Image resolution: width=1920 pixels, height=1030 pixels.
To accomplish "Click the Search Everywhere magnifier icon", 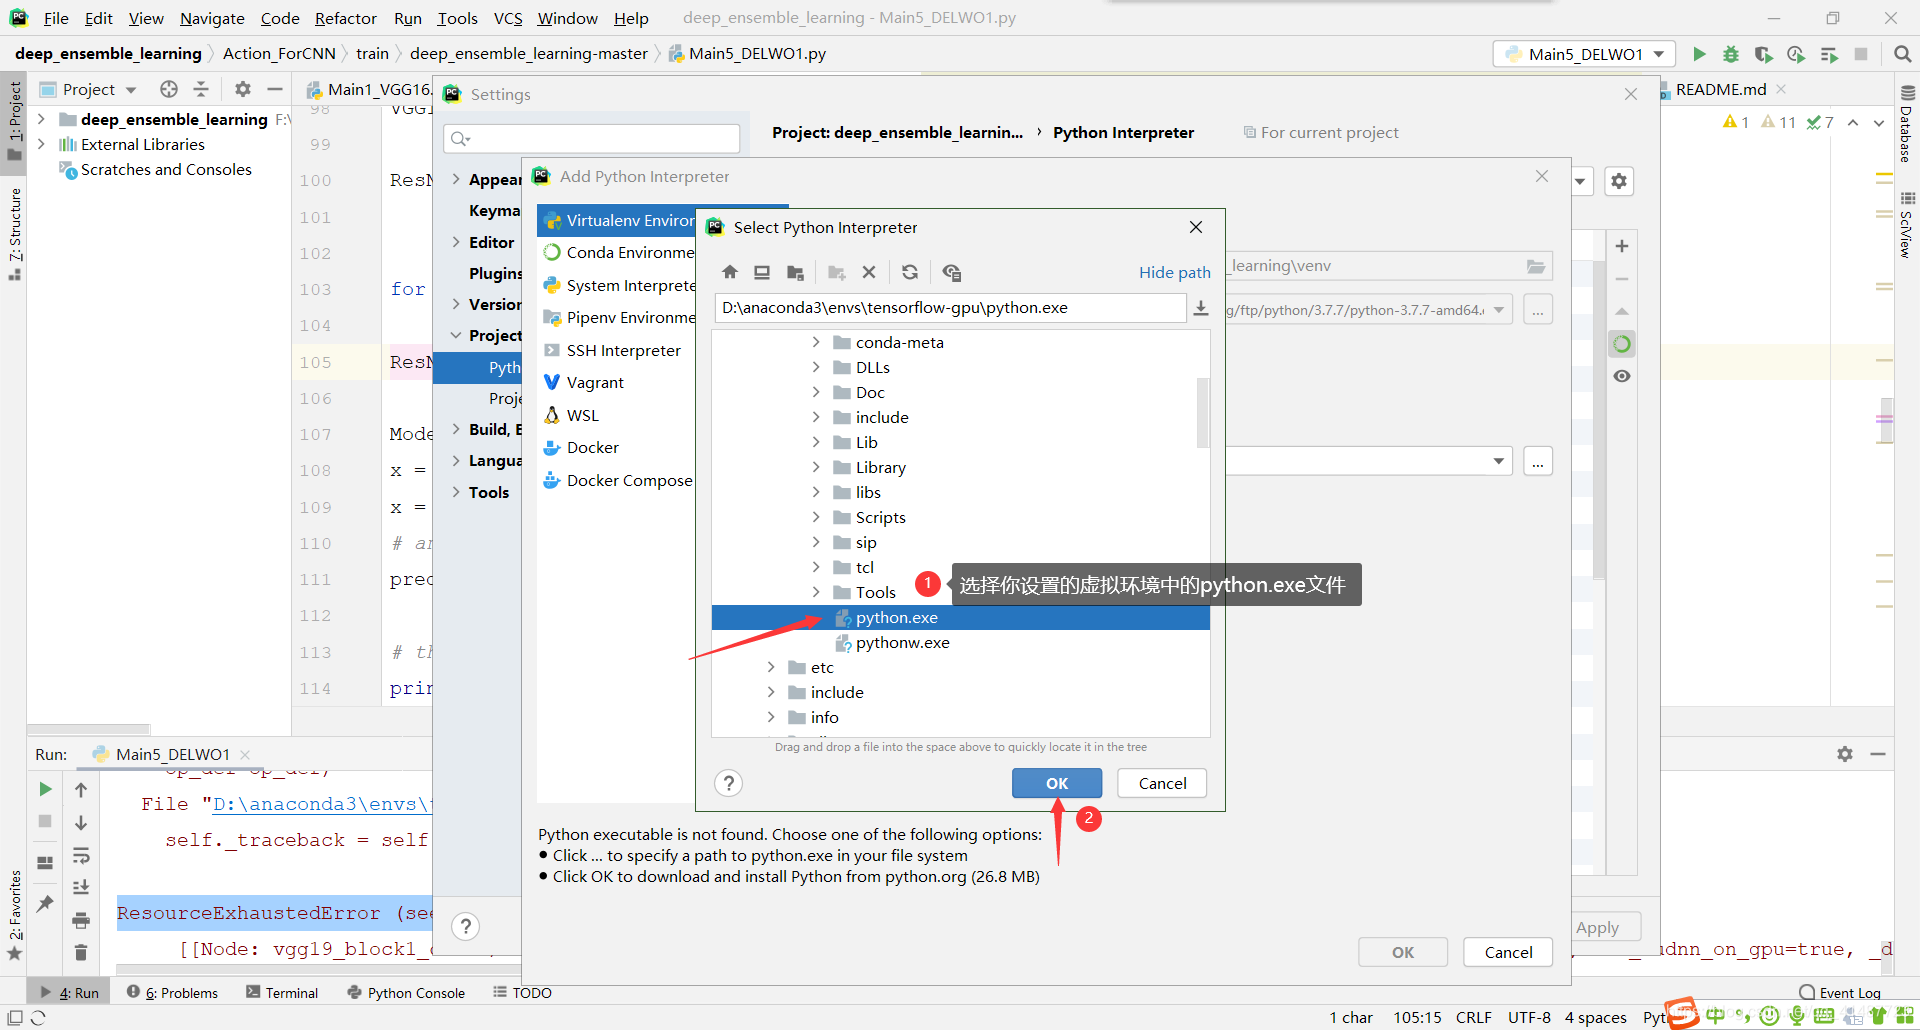I will (1903, 54).
